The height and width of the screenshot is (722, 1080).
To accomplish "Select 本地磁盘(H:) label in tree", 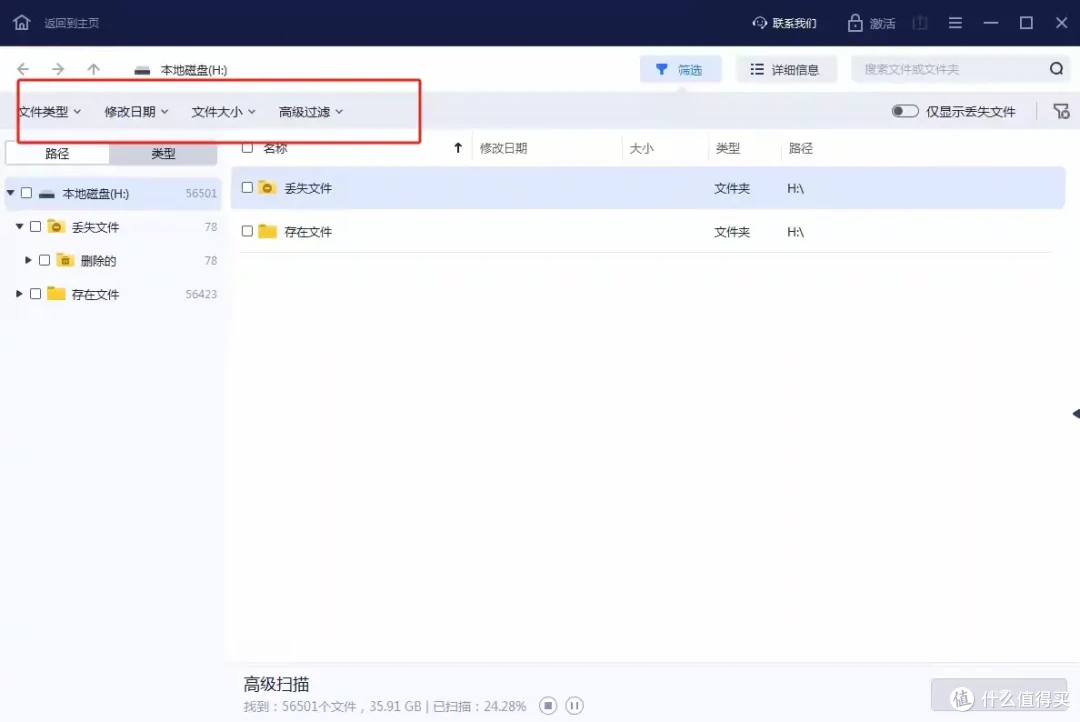I will click(x=96, y=194).
